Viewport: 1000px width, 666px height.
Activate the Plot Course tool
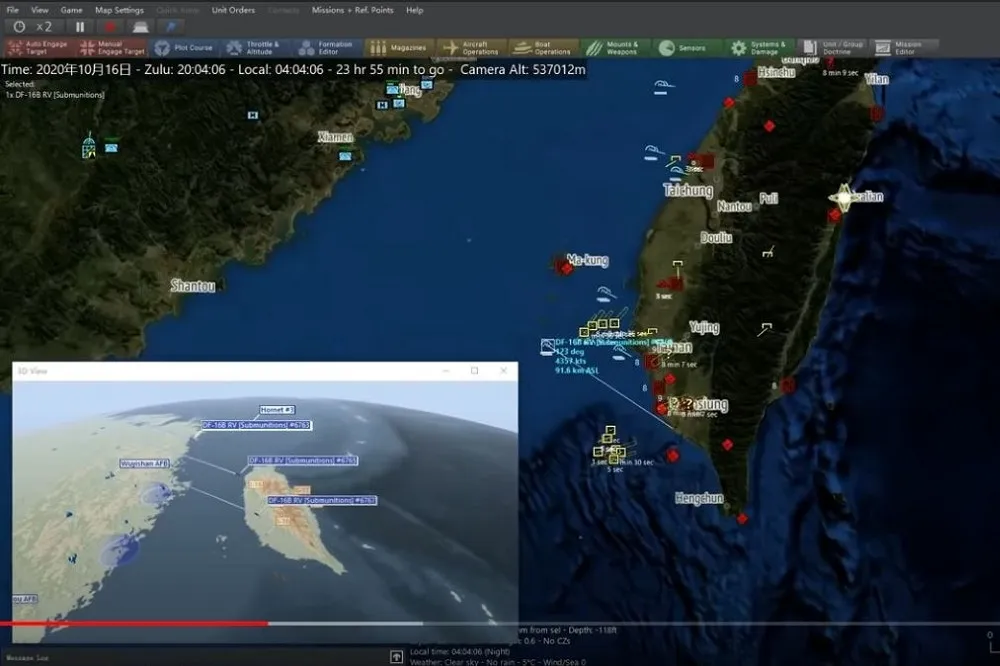184,48
